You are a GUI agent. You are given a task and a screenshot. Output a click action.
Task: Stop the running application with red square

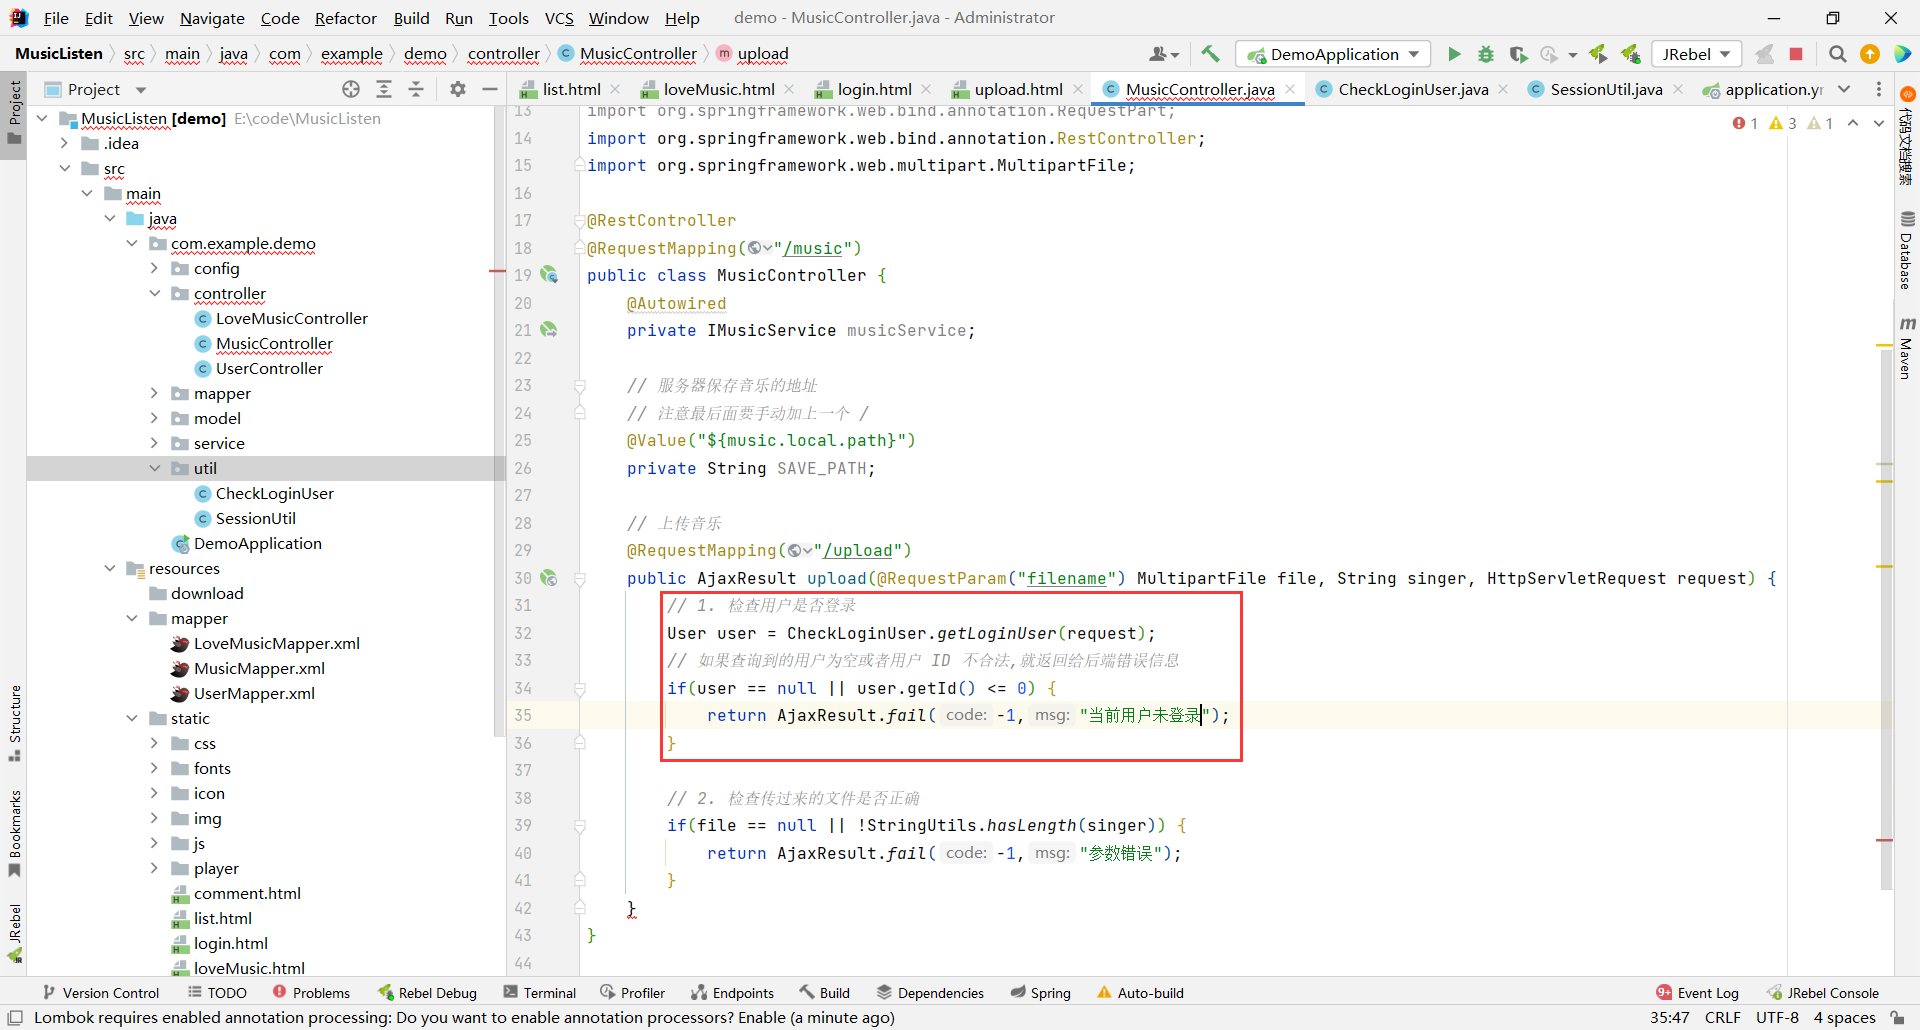tap(1796, 54)
